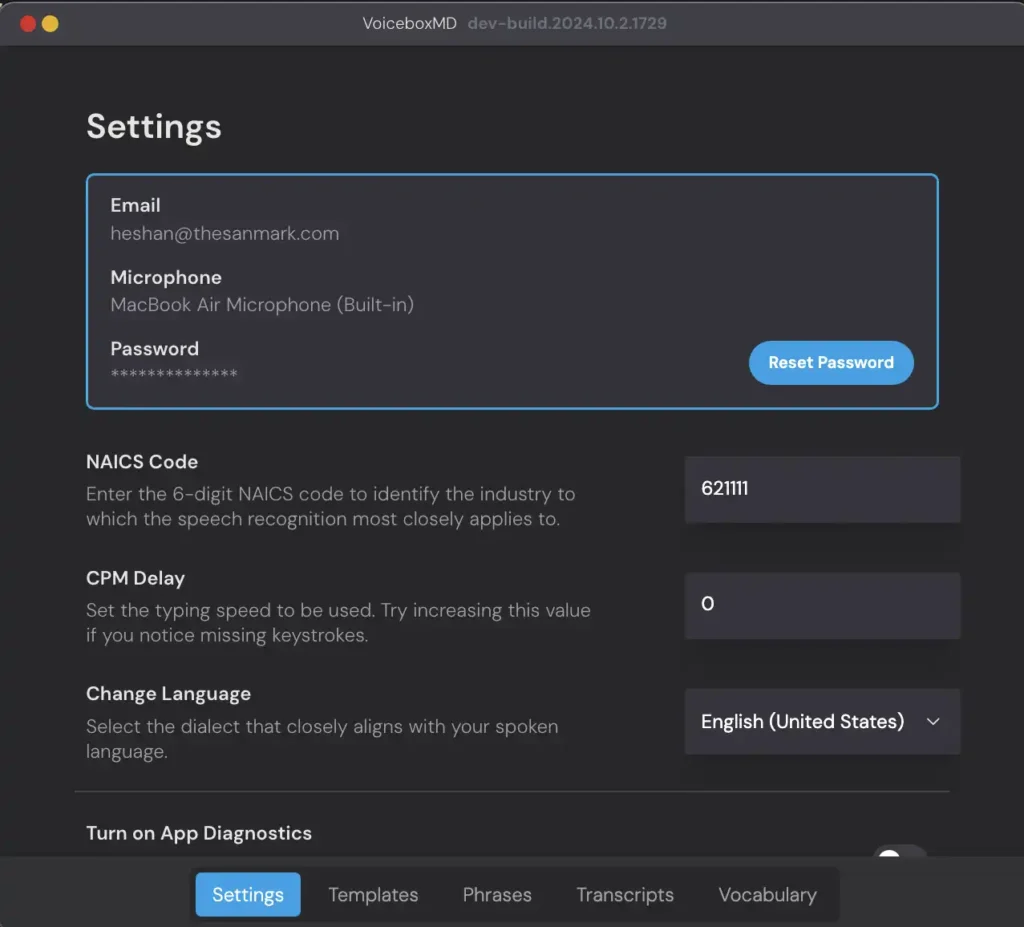Click the Turn on App Diagnostics label
The width and height of the screenshot is (1024, 927).
click(x=199, y=833)
